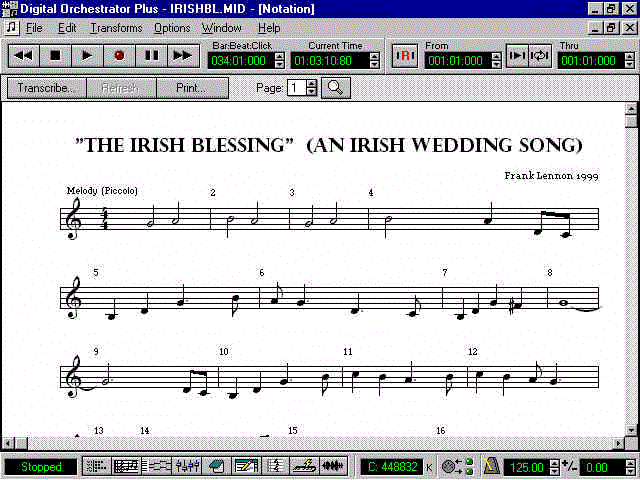Click the application icon in the title bar
Image resolution: width=640 pixels, height=480 pixels.
coord(10,9)
